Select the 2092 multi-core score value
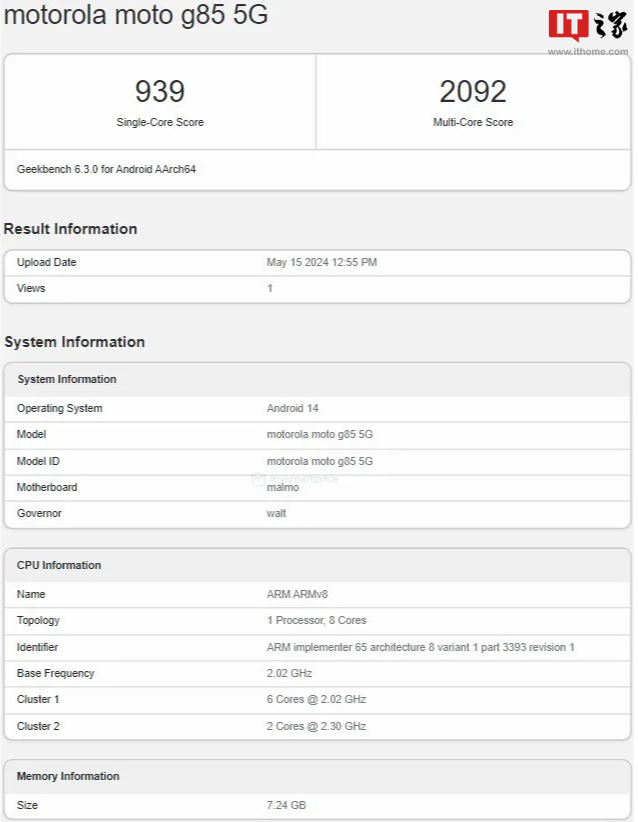 tap(473, 92)
